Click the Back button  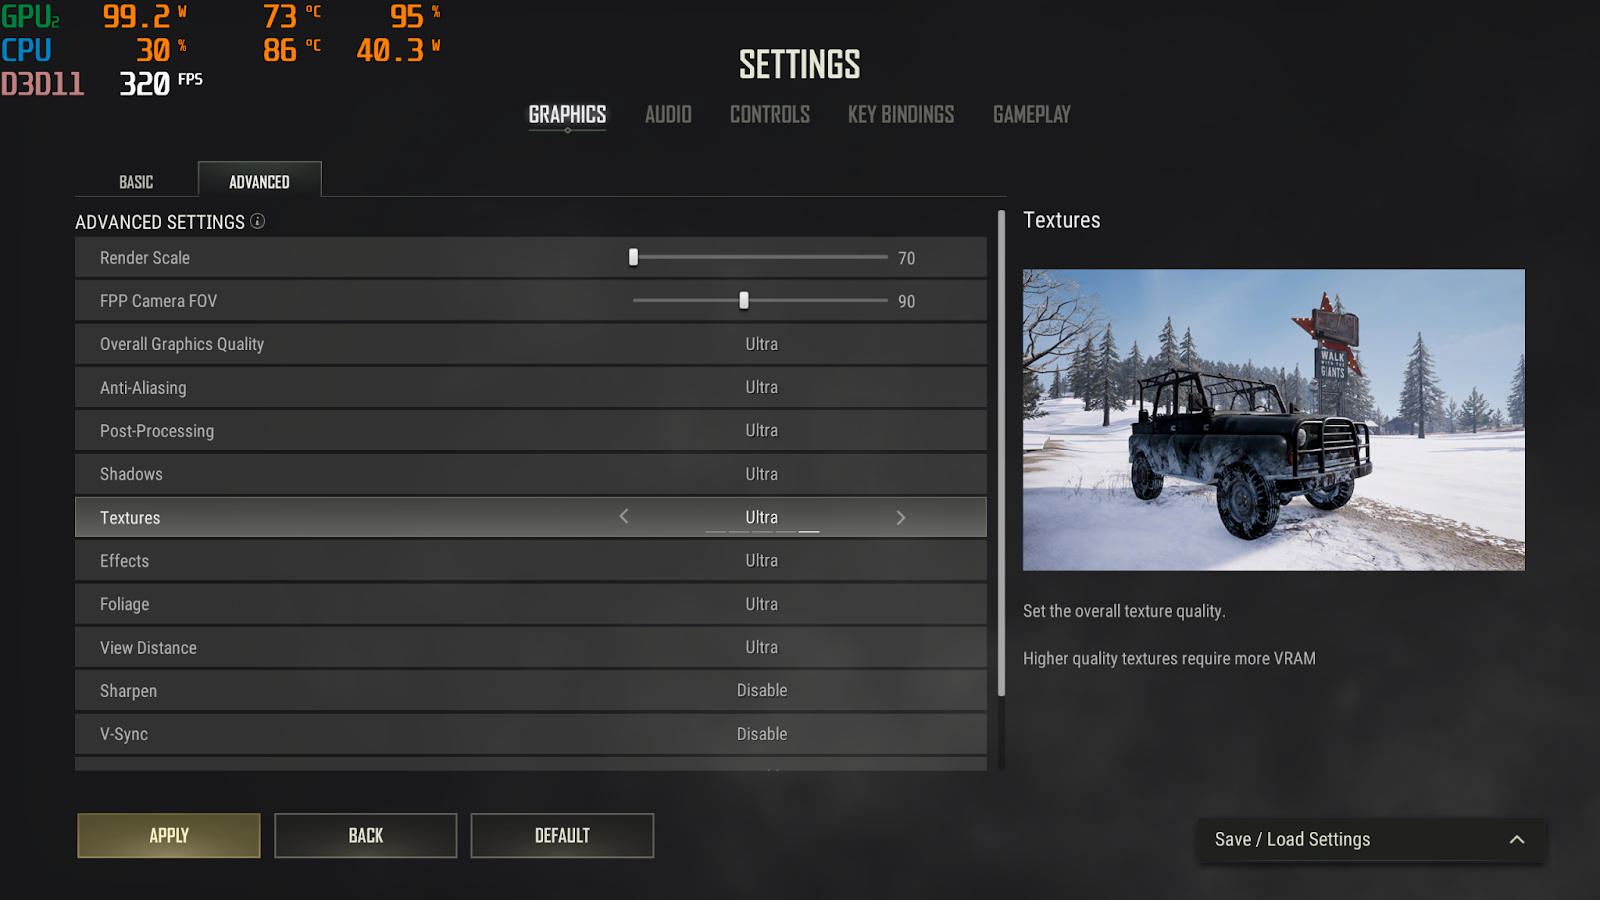[x=366, y=835]
